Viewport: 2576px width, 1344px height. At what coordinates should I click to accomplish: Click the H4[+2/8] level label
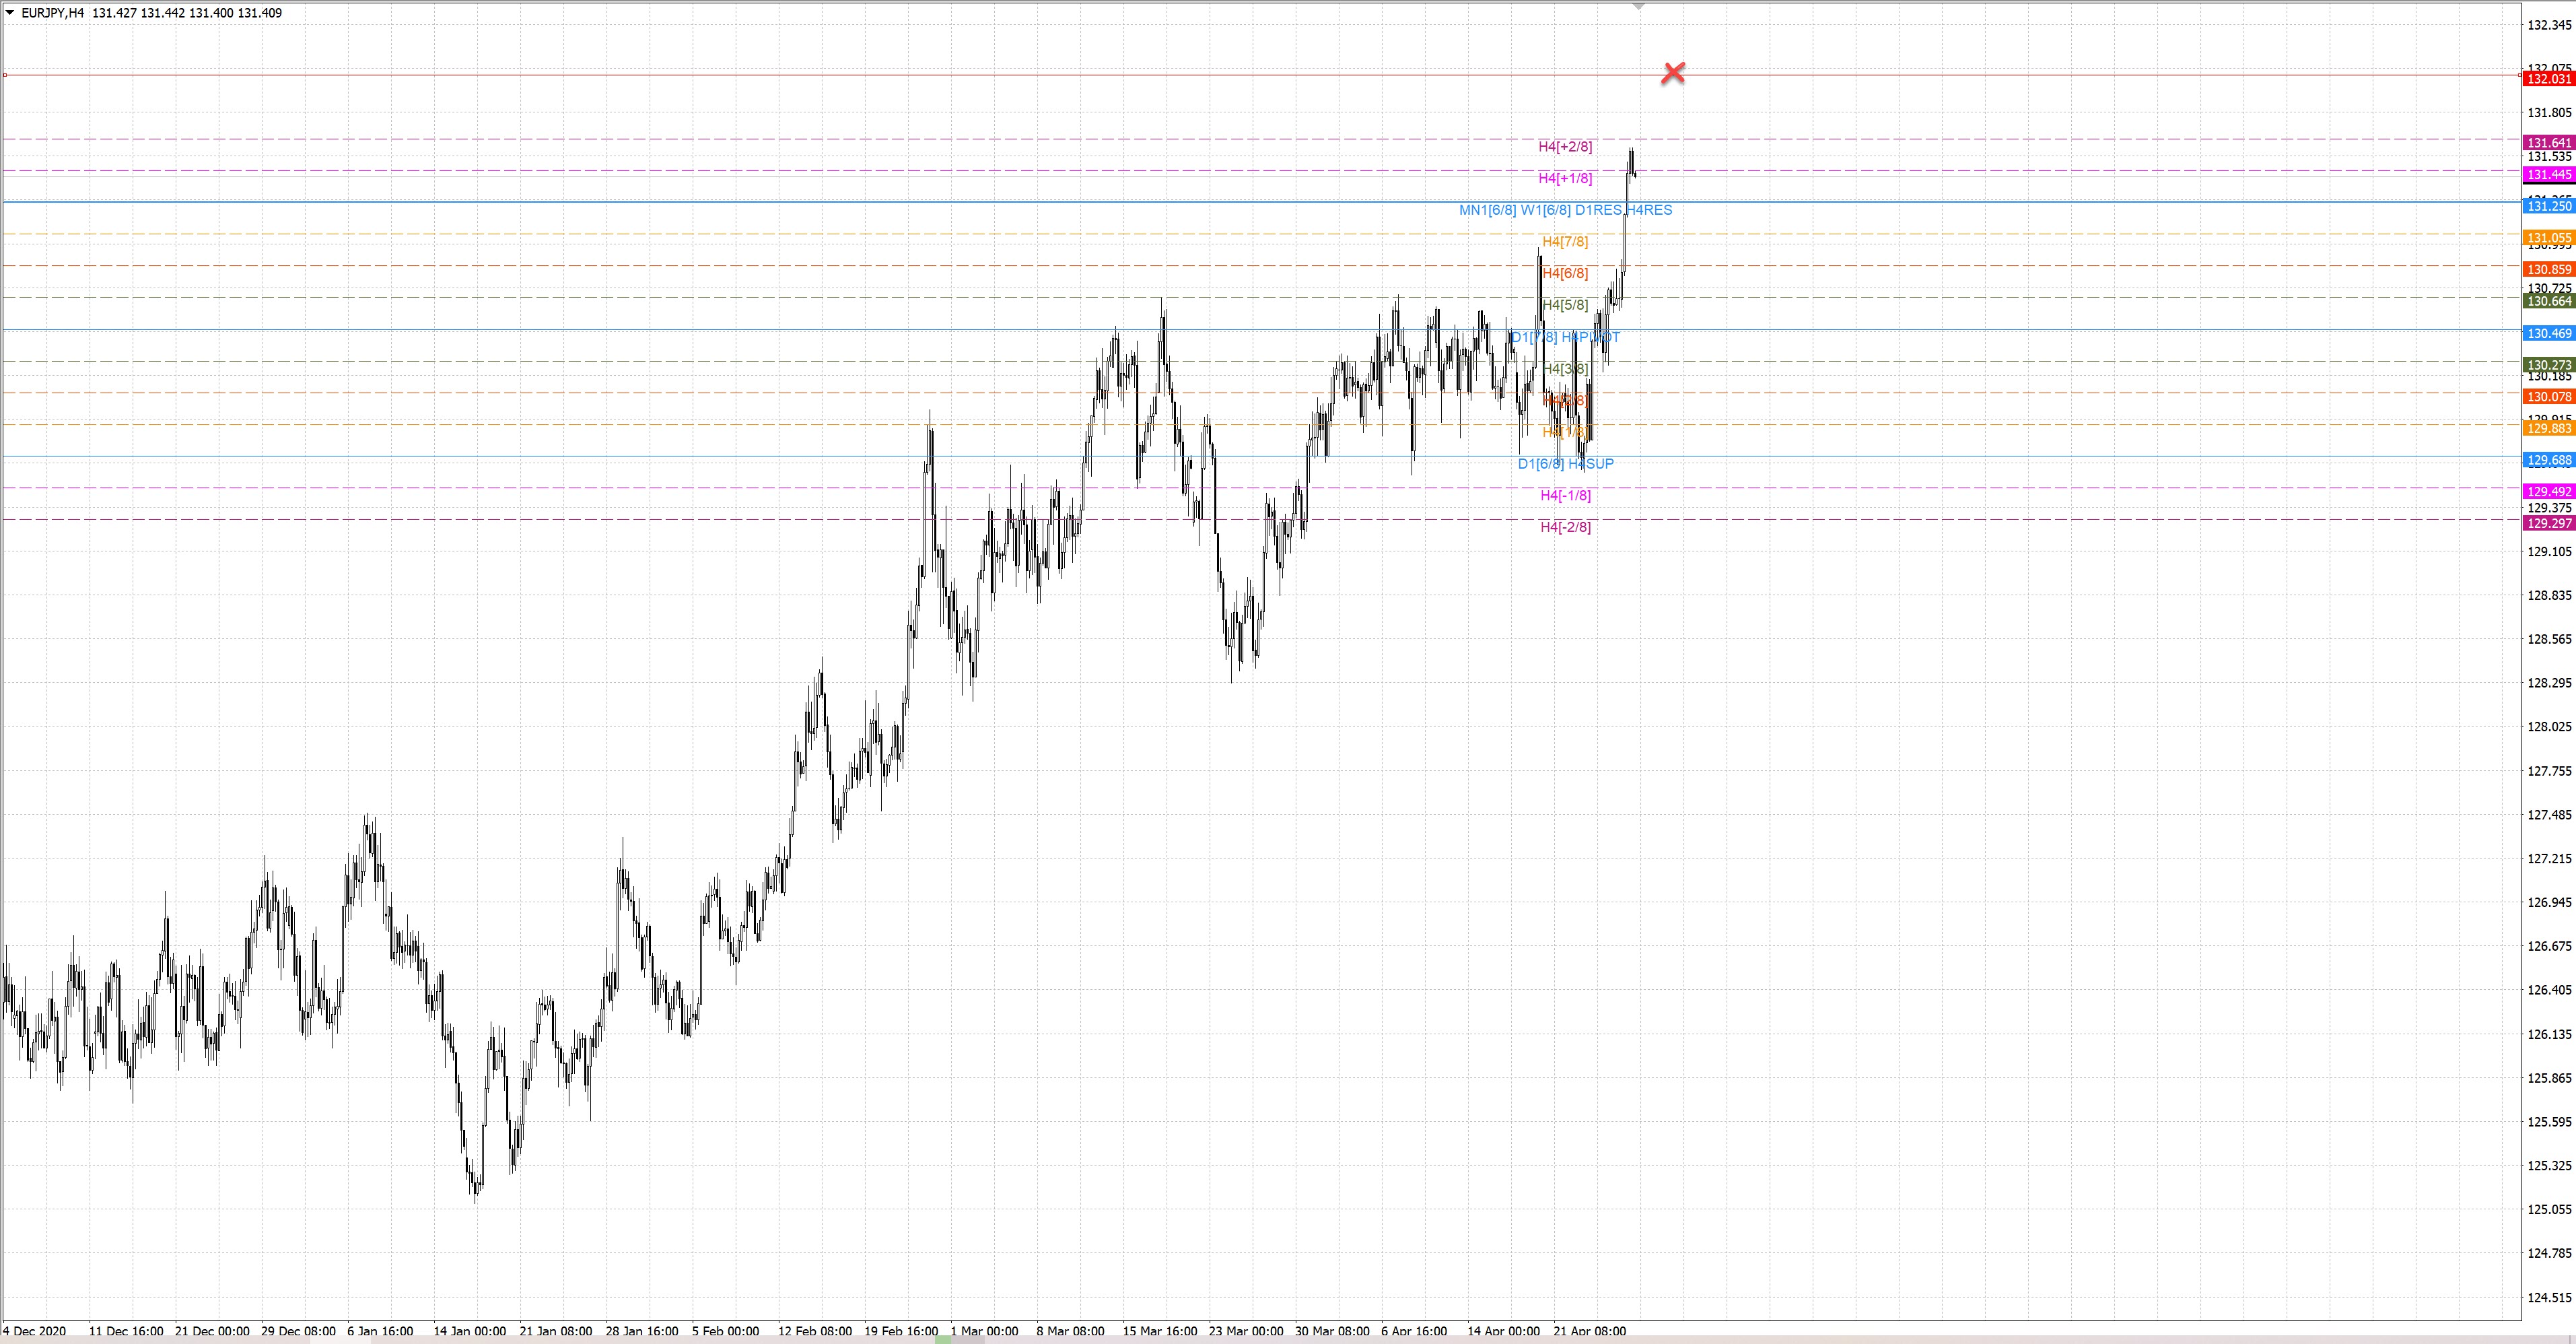point(1565,147)
